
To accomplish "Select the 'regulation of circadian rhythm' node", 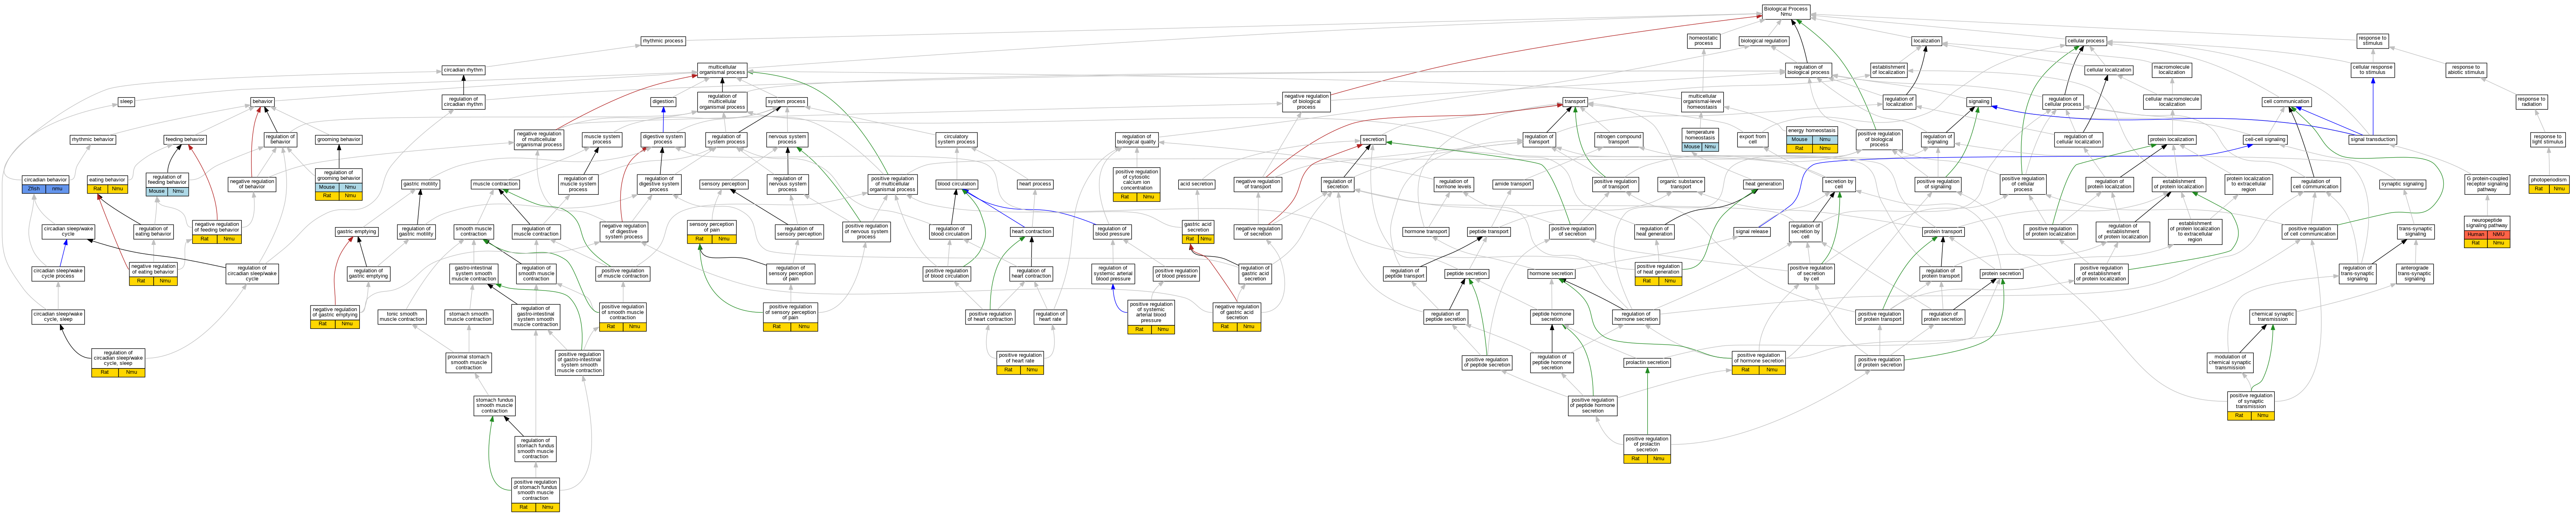I will point(463,102).
